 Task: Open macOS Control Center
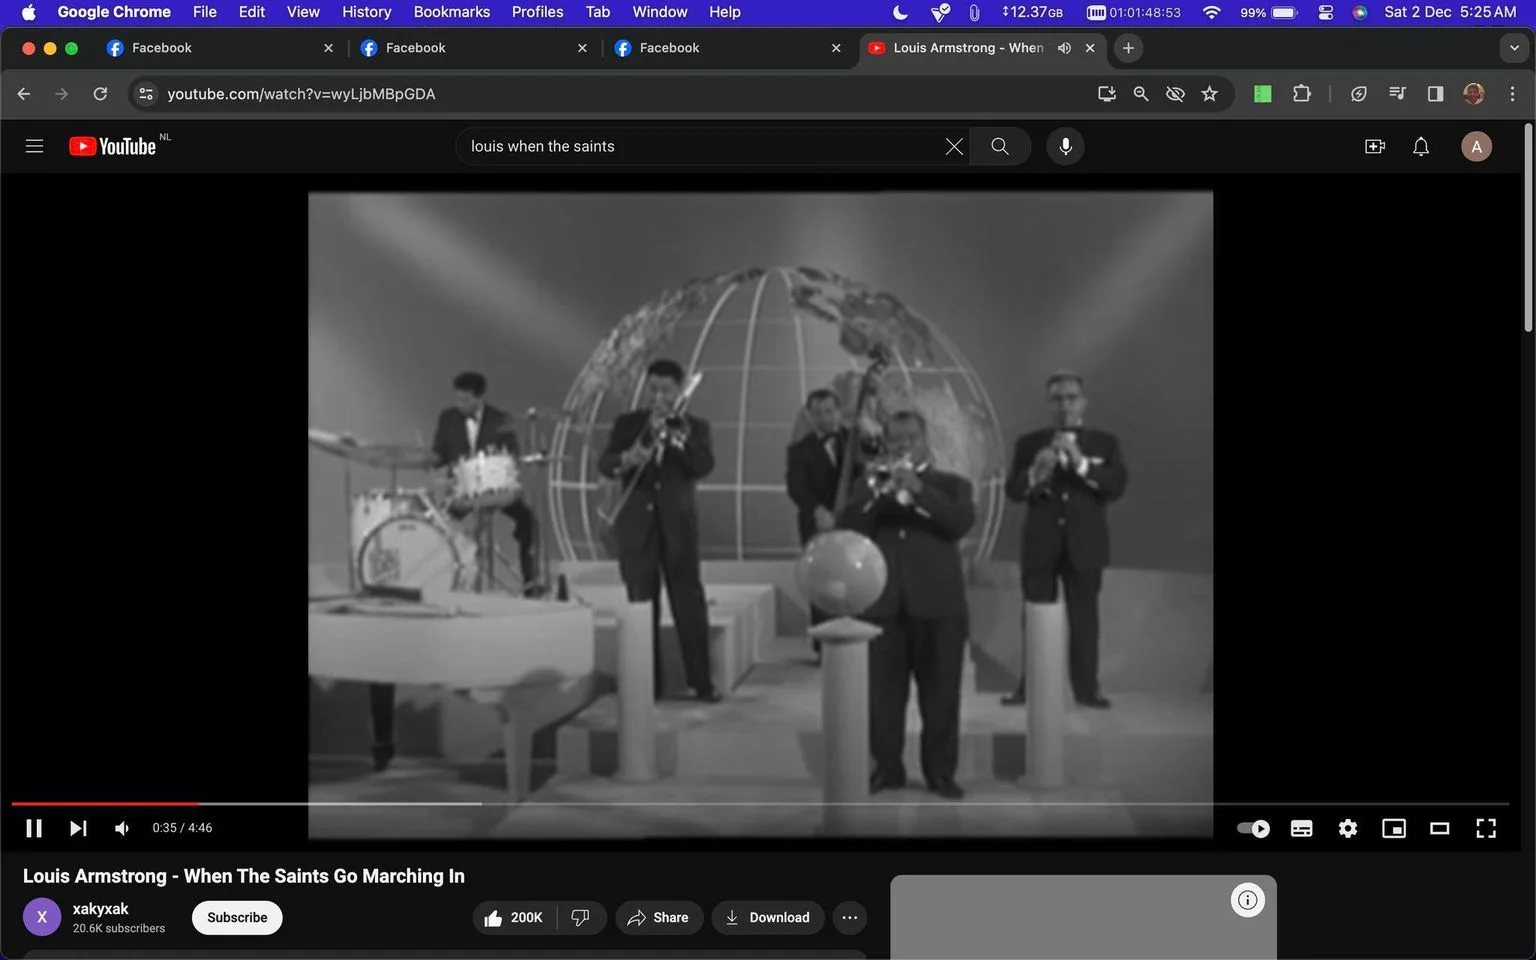click(1325, 12)
